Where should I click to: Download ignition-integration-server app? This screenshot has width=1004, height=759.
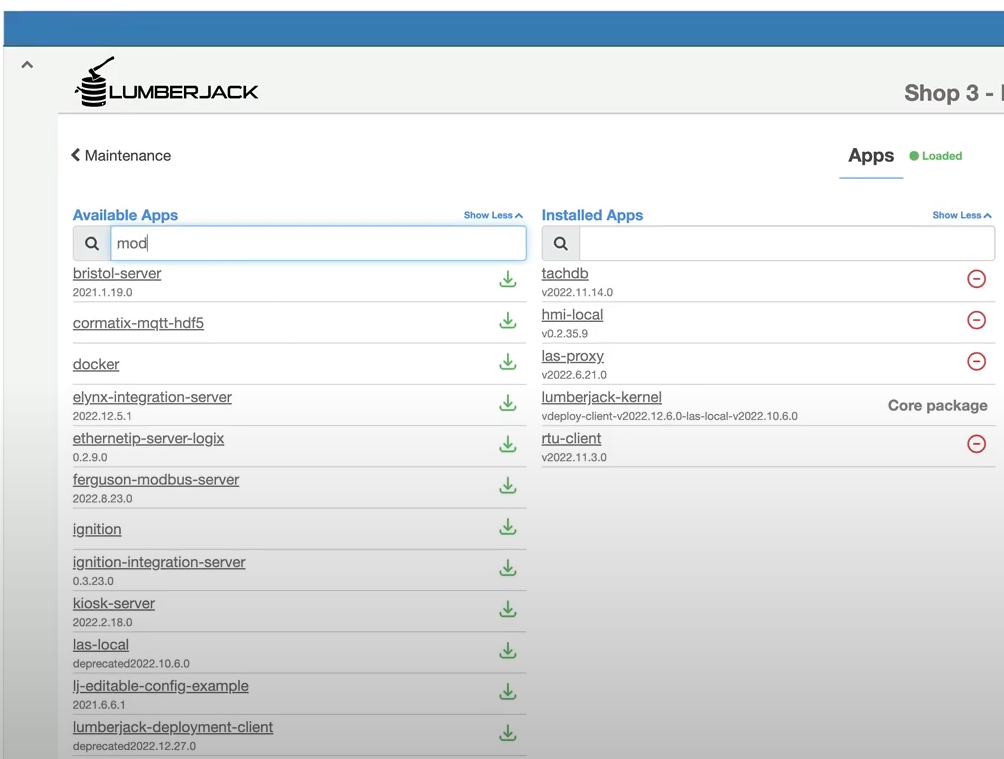tap(508, 568)
